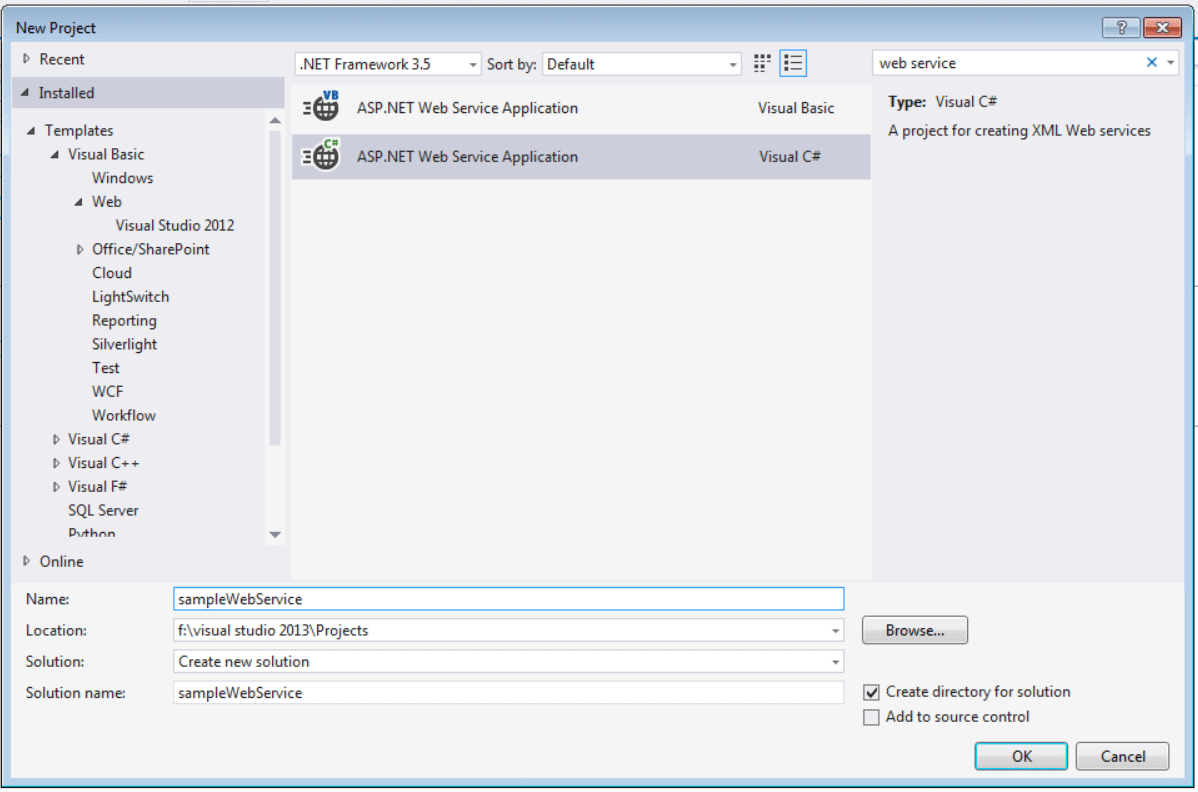Toggle Create directory for solution checkbox
The image size is (1198, 792).
tap(871, 692)
